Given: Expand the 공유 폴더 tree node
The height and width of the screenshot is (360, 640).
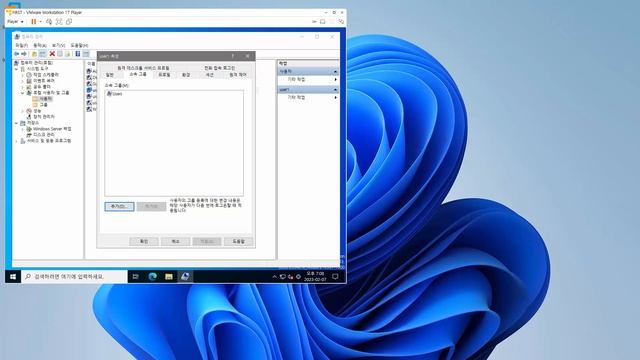Looking at the screenshot, I should tap(23, 87).
